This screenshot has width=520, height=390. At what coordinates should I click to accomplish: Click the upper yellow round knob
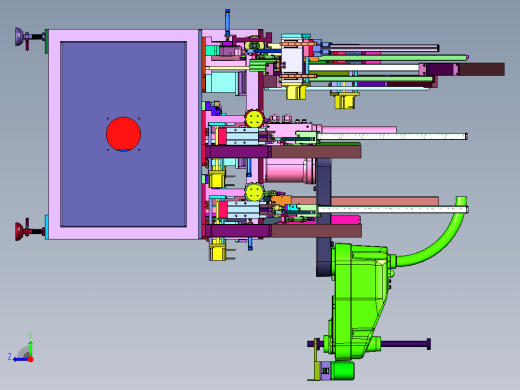tap(255, 119)
